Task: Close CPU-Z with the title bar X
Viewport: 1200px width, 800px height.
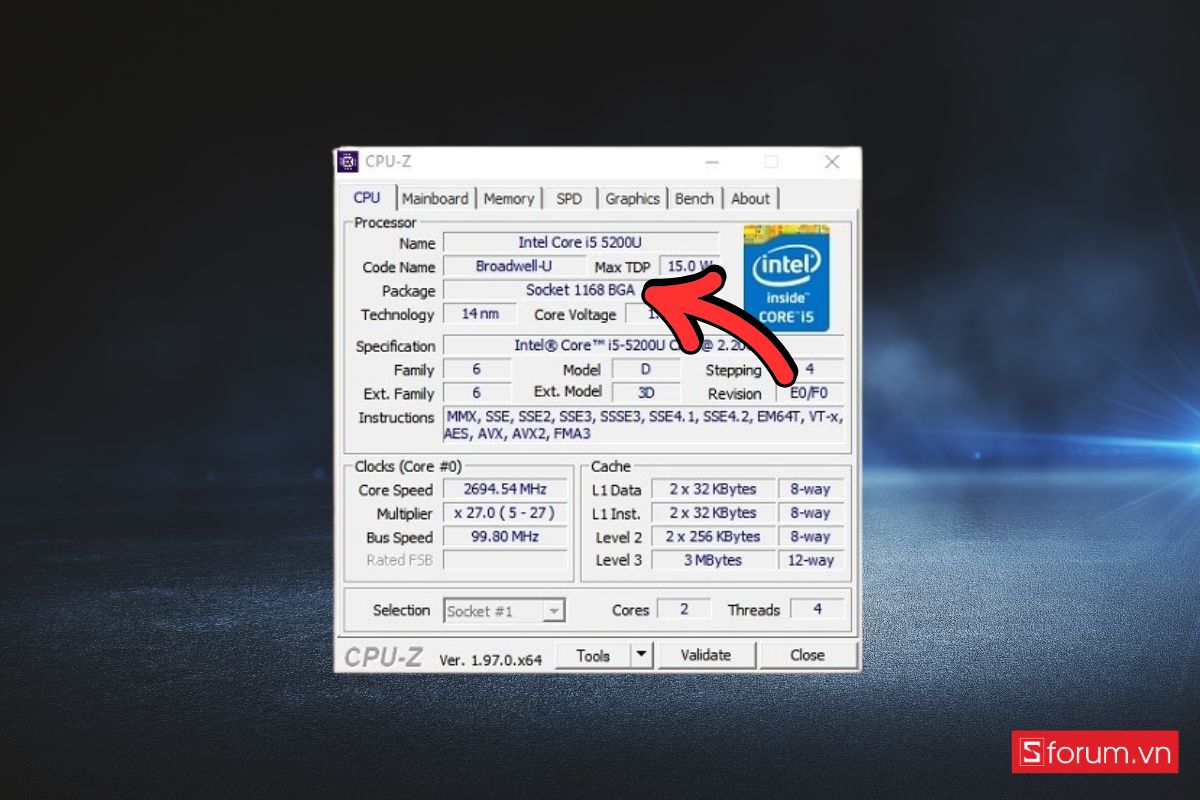Action: click(832, 162)
